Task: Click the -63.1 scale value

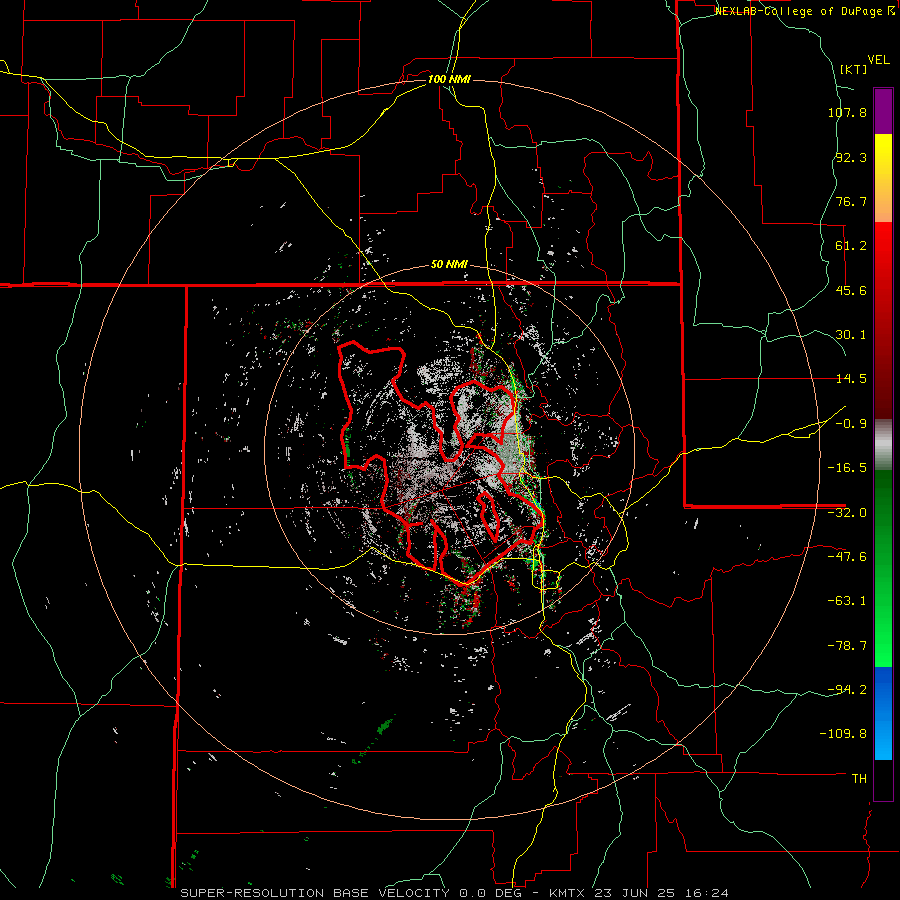Action: [x=847, y=601]
